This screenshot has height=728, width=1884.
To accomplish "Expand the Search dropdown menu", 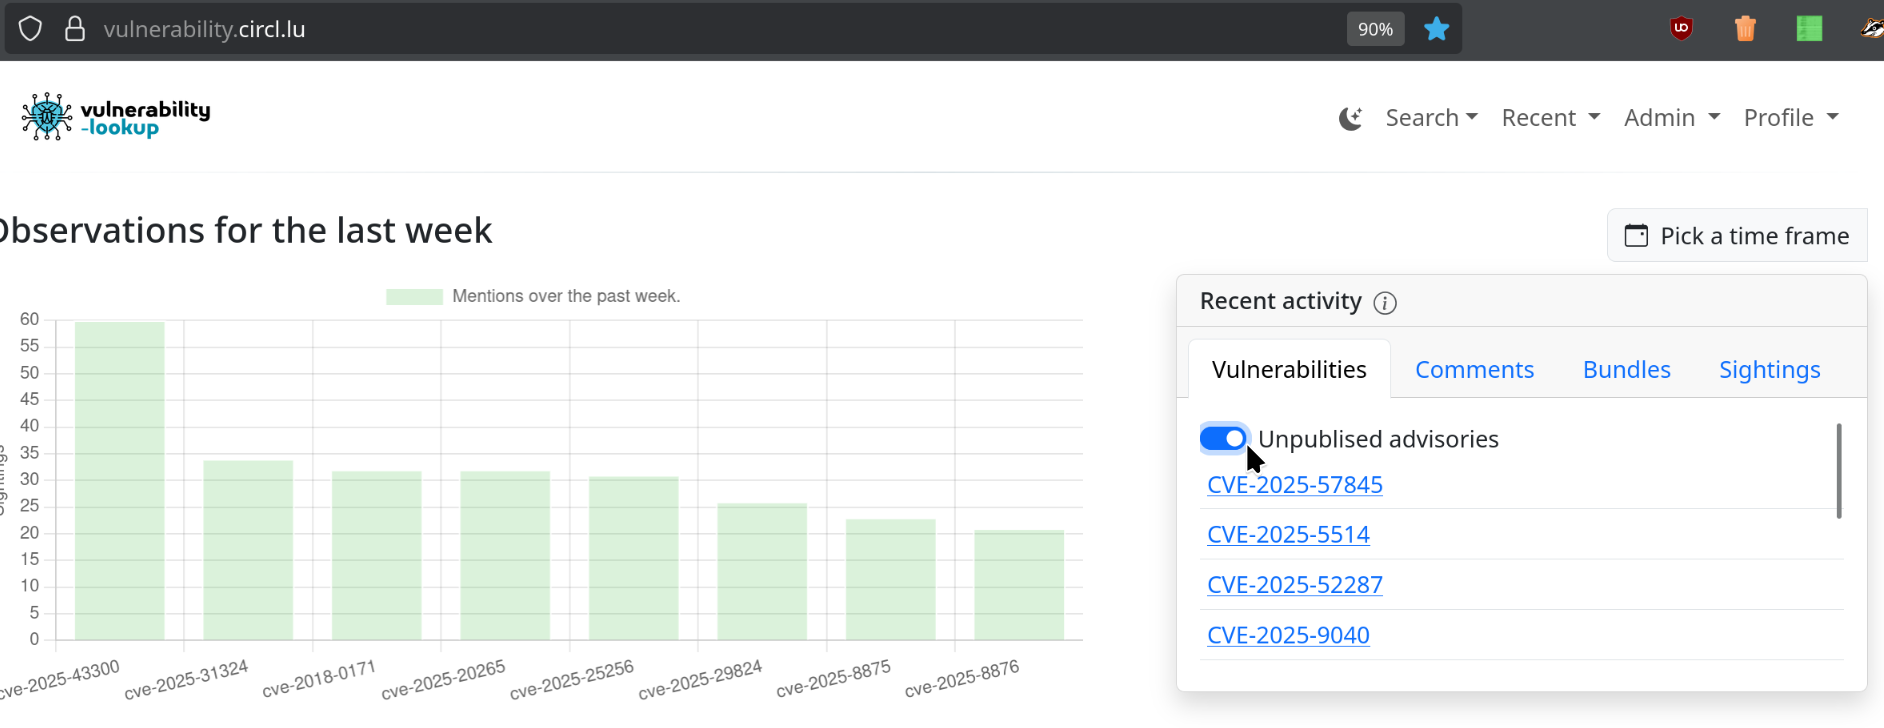I will point(1431,118).
